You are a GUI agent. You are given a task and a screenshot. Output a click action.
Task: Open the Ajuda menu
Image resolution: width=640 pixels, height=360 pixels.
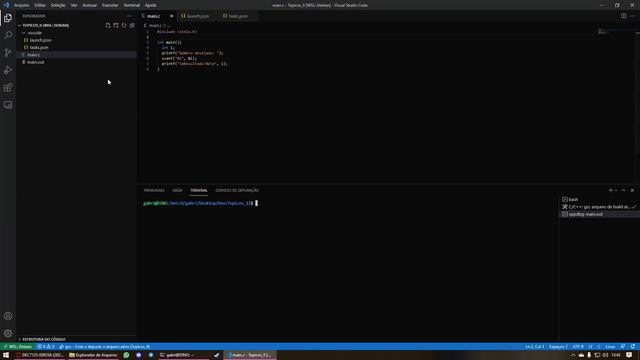coord(151,5)
